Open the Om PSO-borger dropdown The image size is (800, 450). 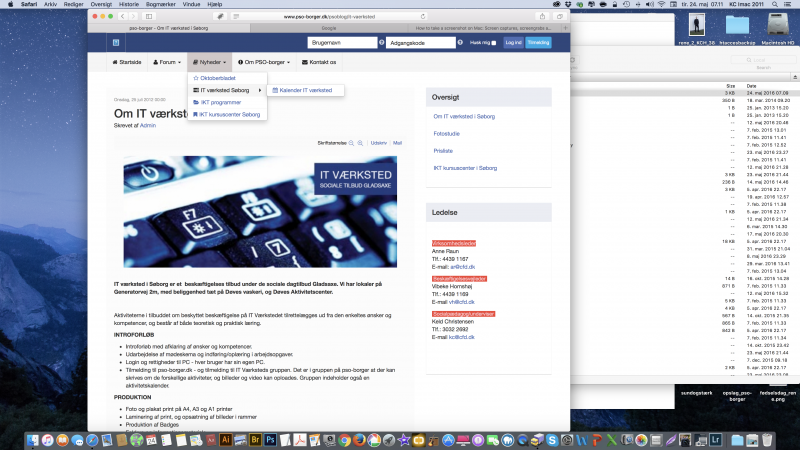pos(264,62)
